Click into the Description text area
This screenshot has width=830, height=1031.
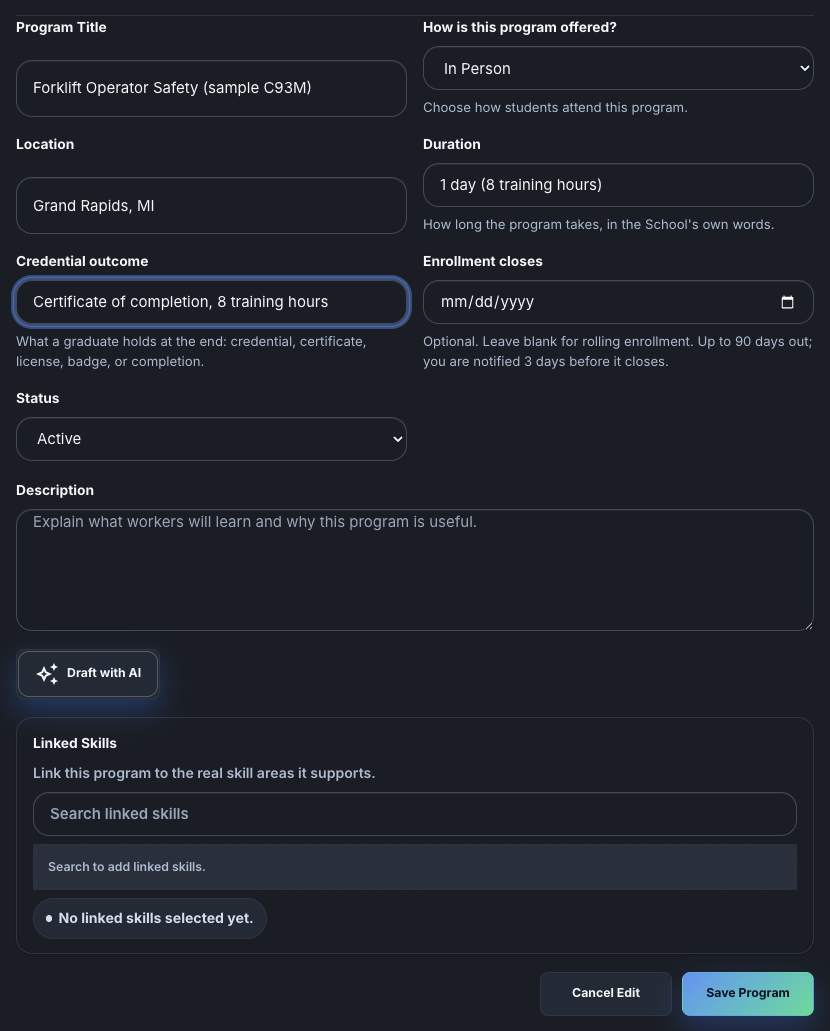click(415, 570)
